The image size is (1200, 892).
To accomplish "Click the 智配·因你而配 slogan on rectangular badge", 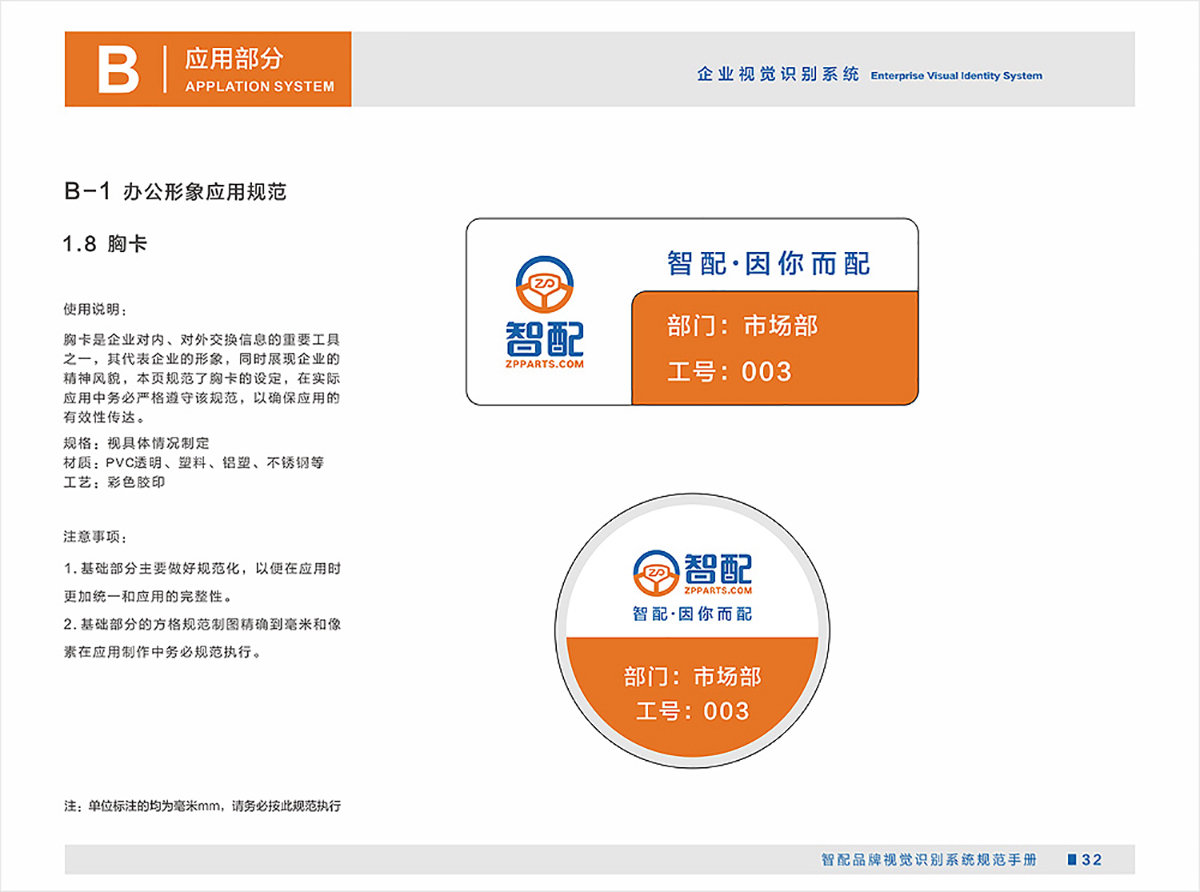I will coord(769,264).
